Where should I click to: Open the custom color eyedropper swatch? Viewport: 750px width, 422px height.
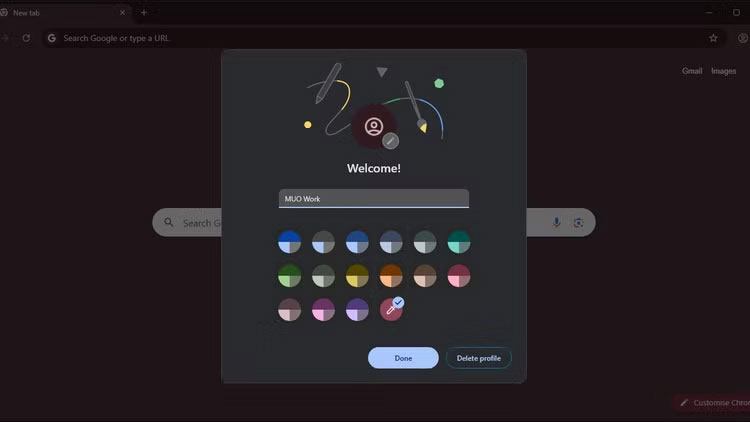[391, 310]
